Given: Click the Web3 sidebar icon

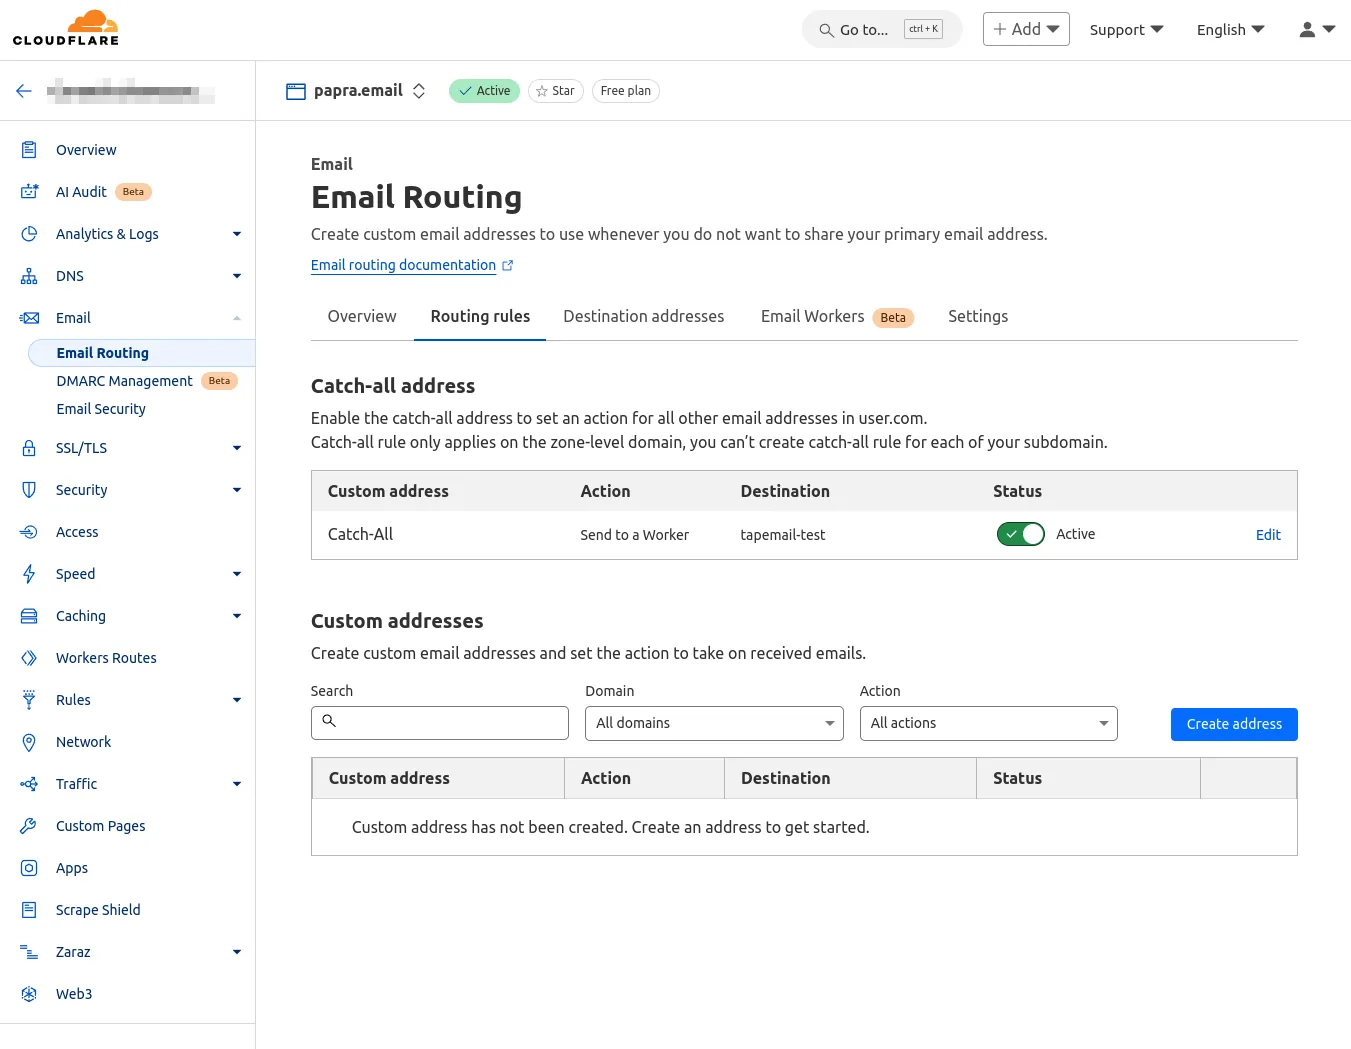Looking at the screenshot, I should point(29,993).
